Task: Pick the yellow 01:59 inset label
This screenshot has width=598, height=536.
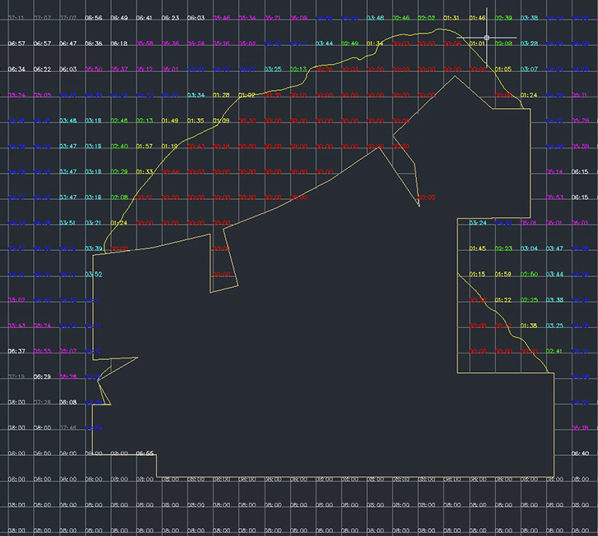Action: [503, 274]
